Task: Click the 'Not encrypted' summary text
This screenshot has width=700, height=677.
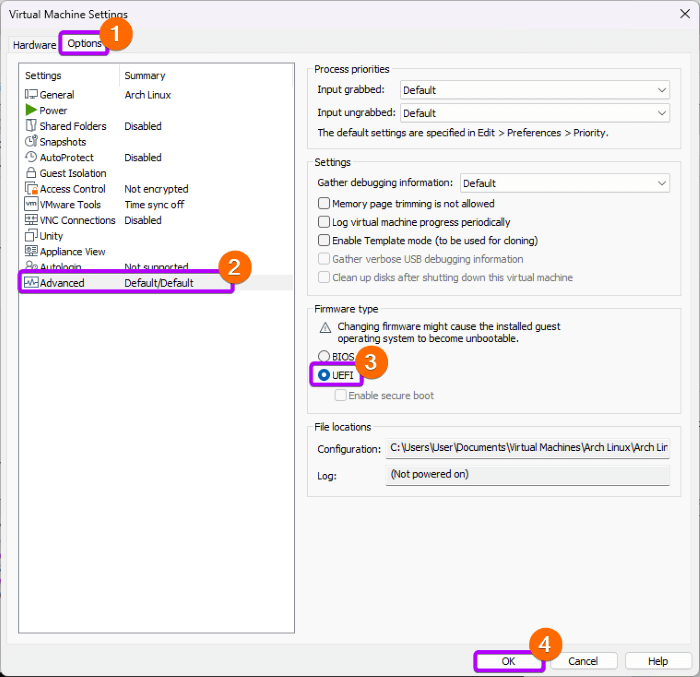Action: (156, 189)
